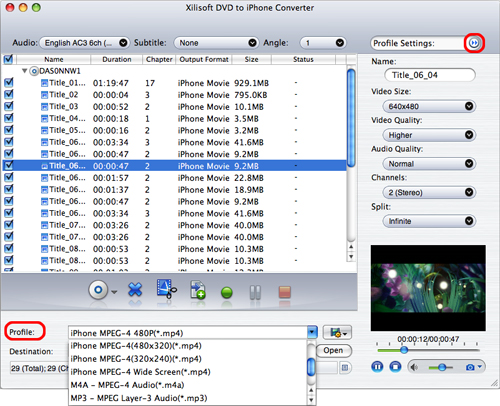This screenshot has height=406, width=500.
Task: Sort by the Name column header
Action: [54, 59]
